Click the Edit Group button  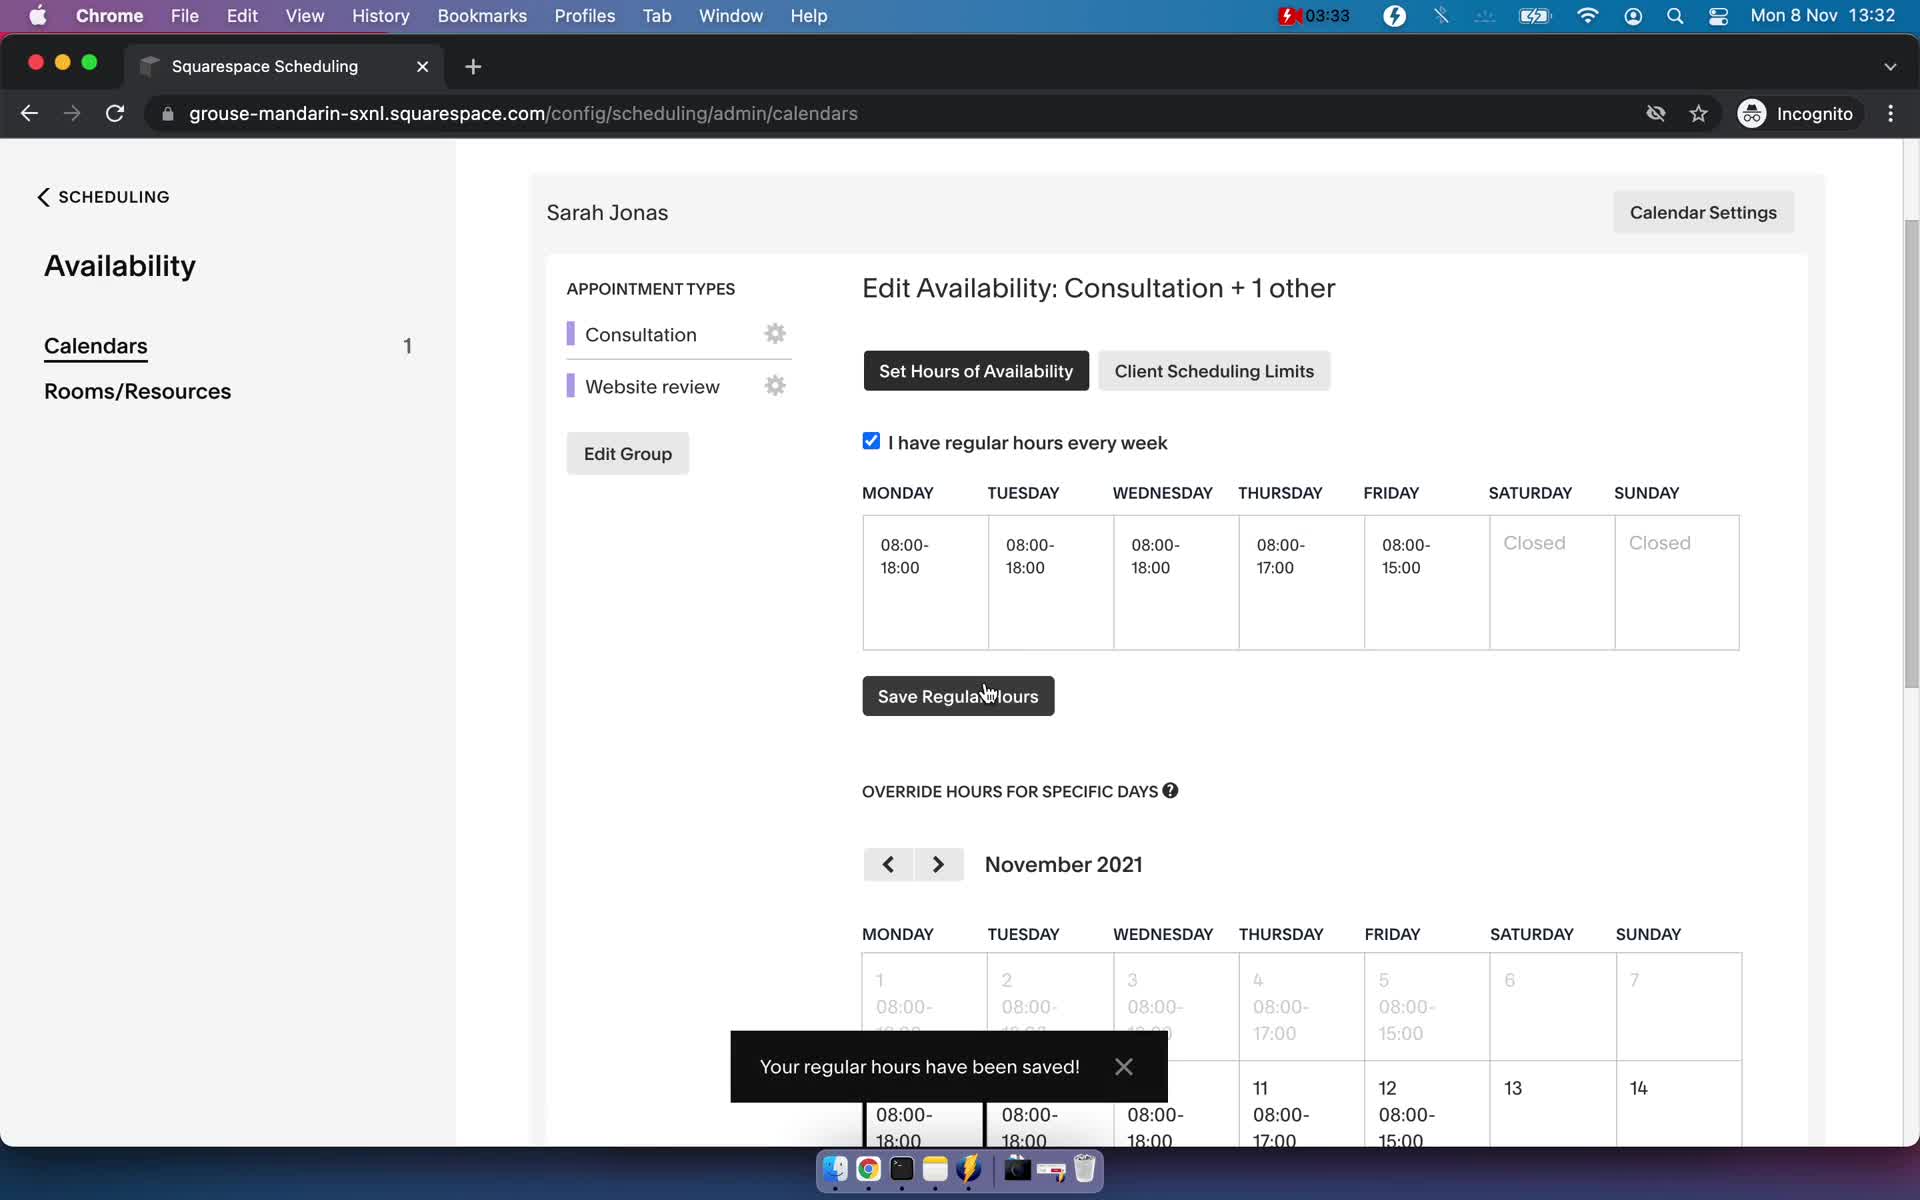pos(626,453)
